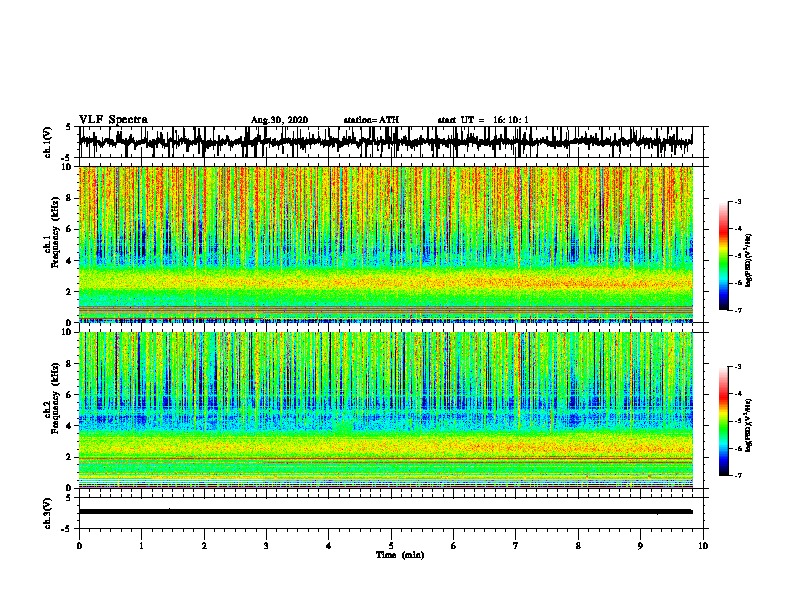This screenshot has height=612, width=792.
Task: Click the ch.2 spectrogram panel
Action: click(386, 410)
